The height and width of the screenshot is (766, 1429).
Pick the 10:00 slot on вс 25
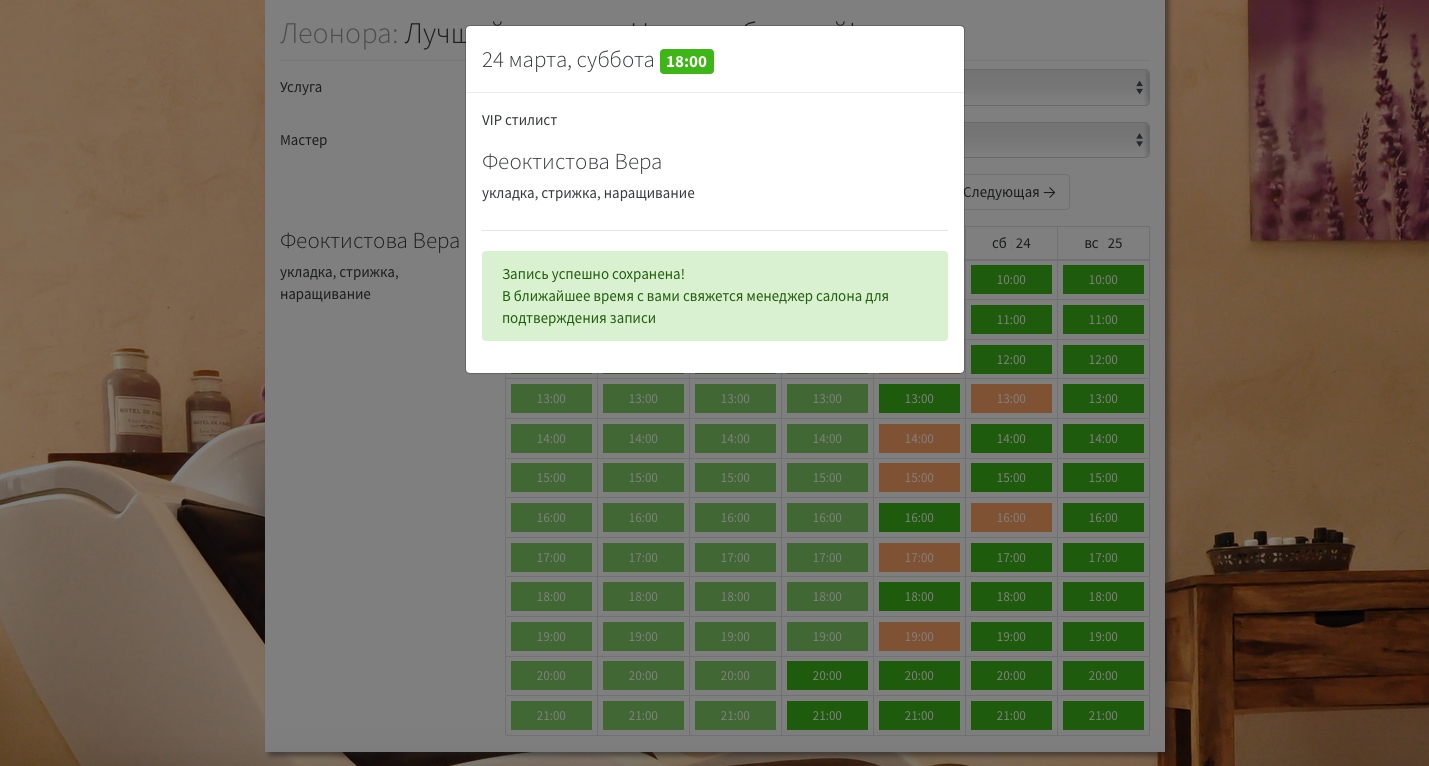tap(1103, 280)
